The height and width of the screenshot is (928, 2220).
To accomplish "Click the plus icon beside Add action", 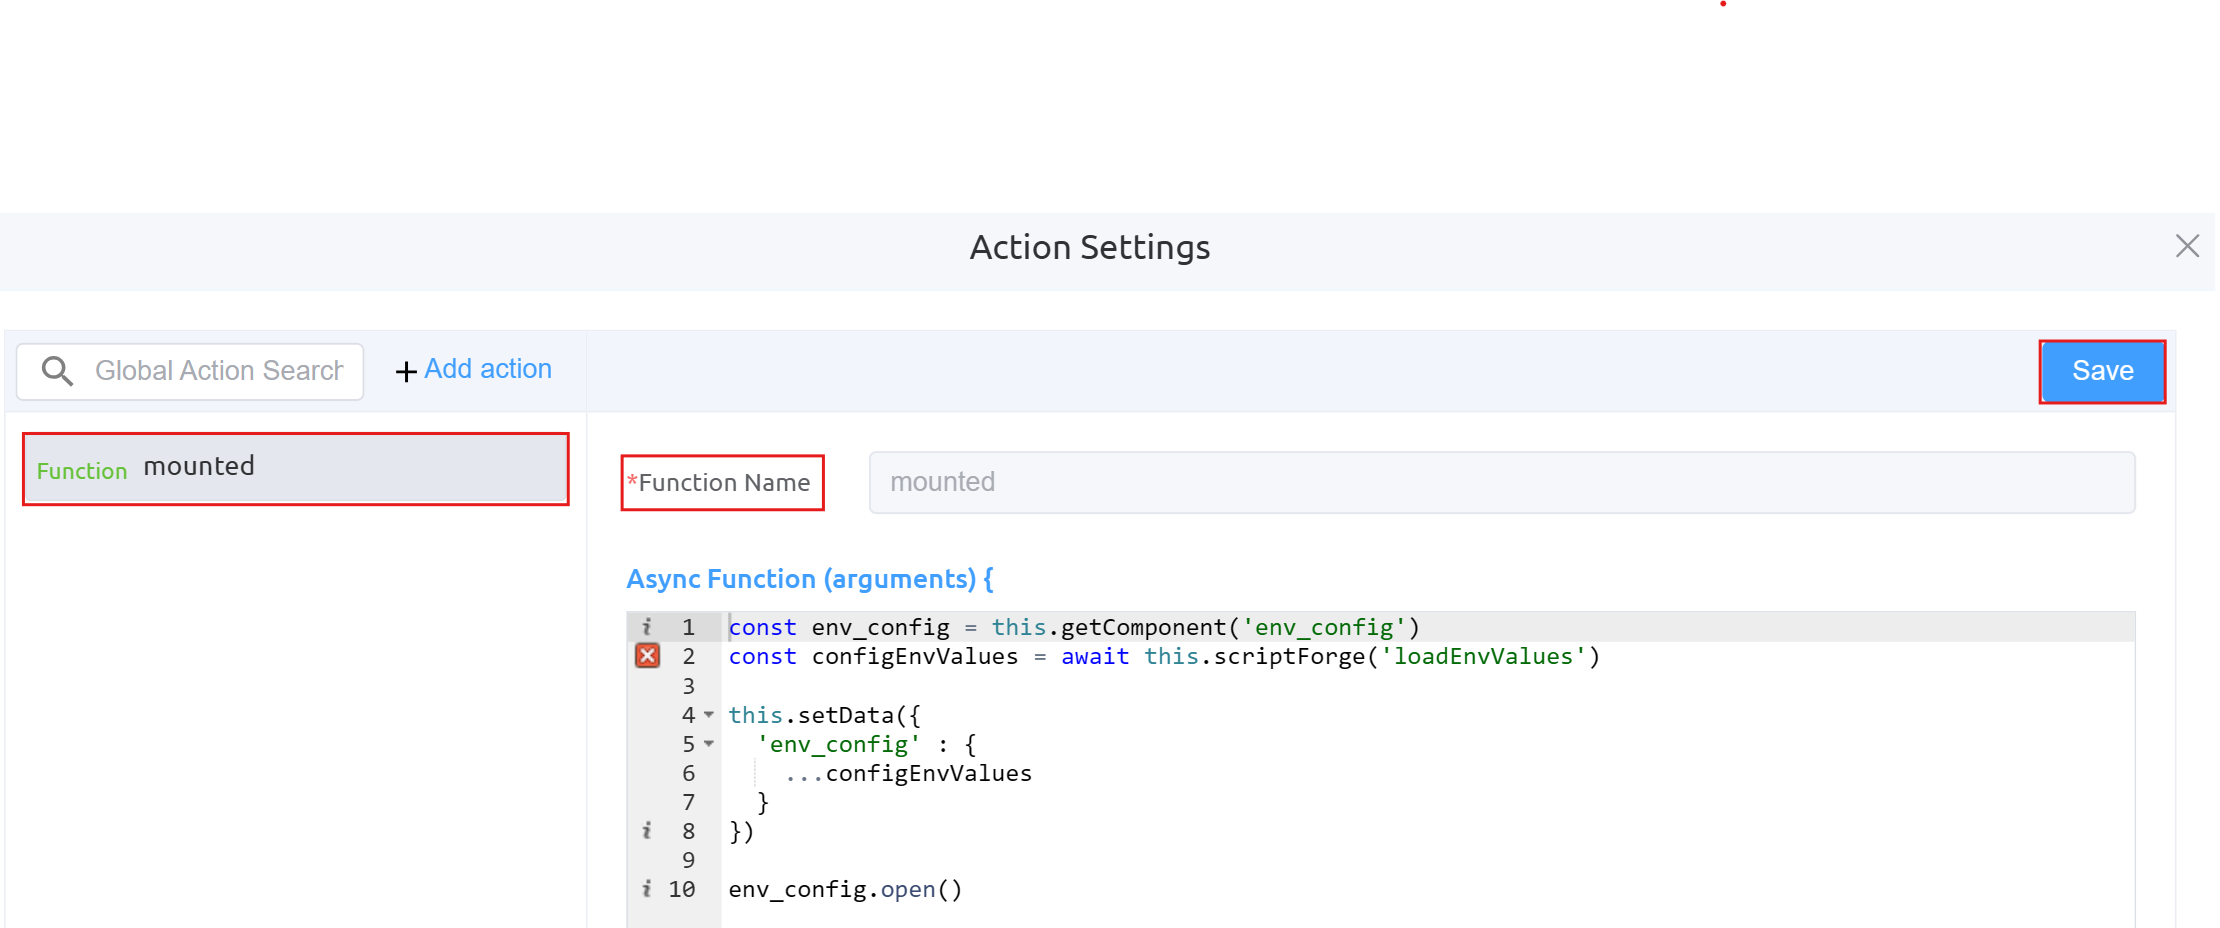I will (x=405, y=372).
